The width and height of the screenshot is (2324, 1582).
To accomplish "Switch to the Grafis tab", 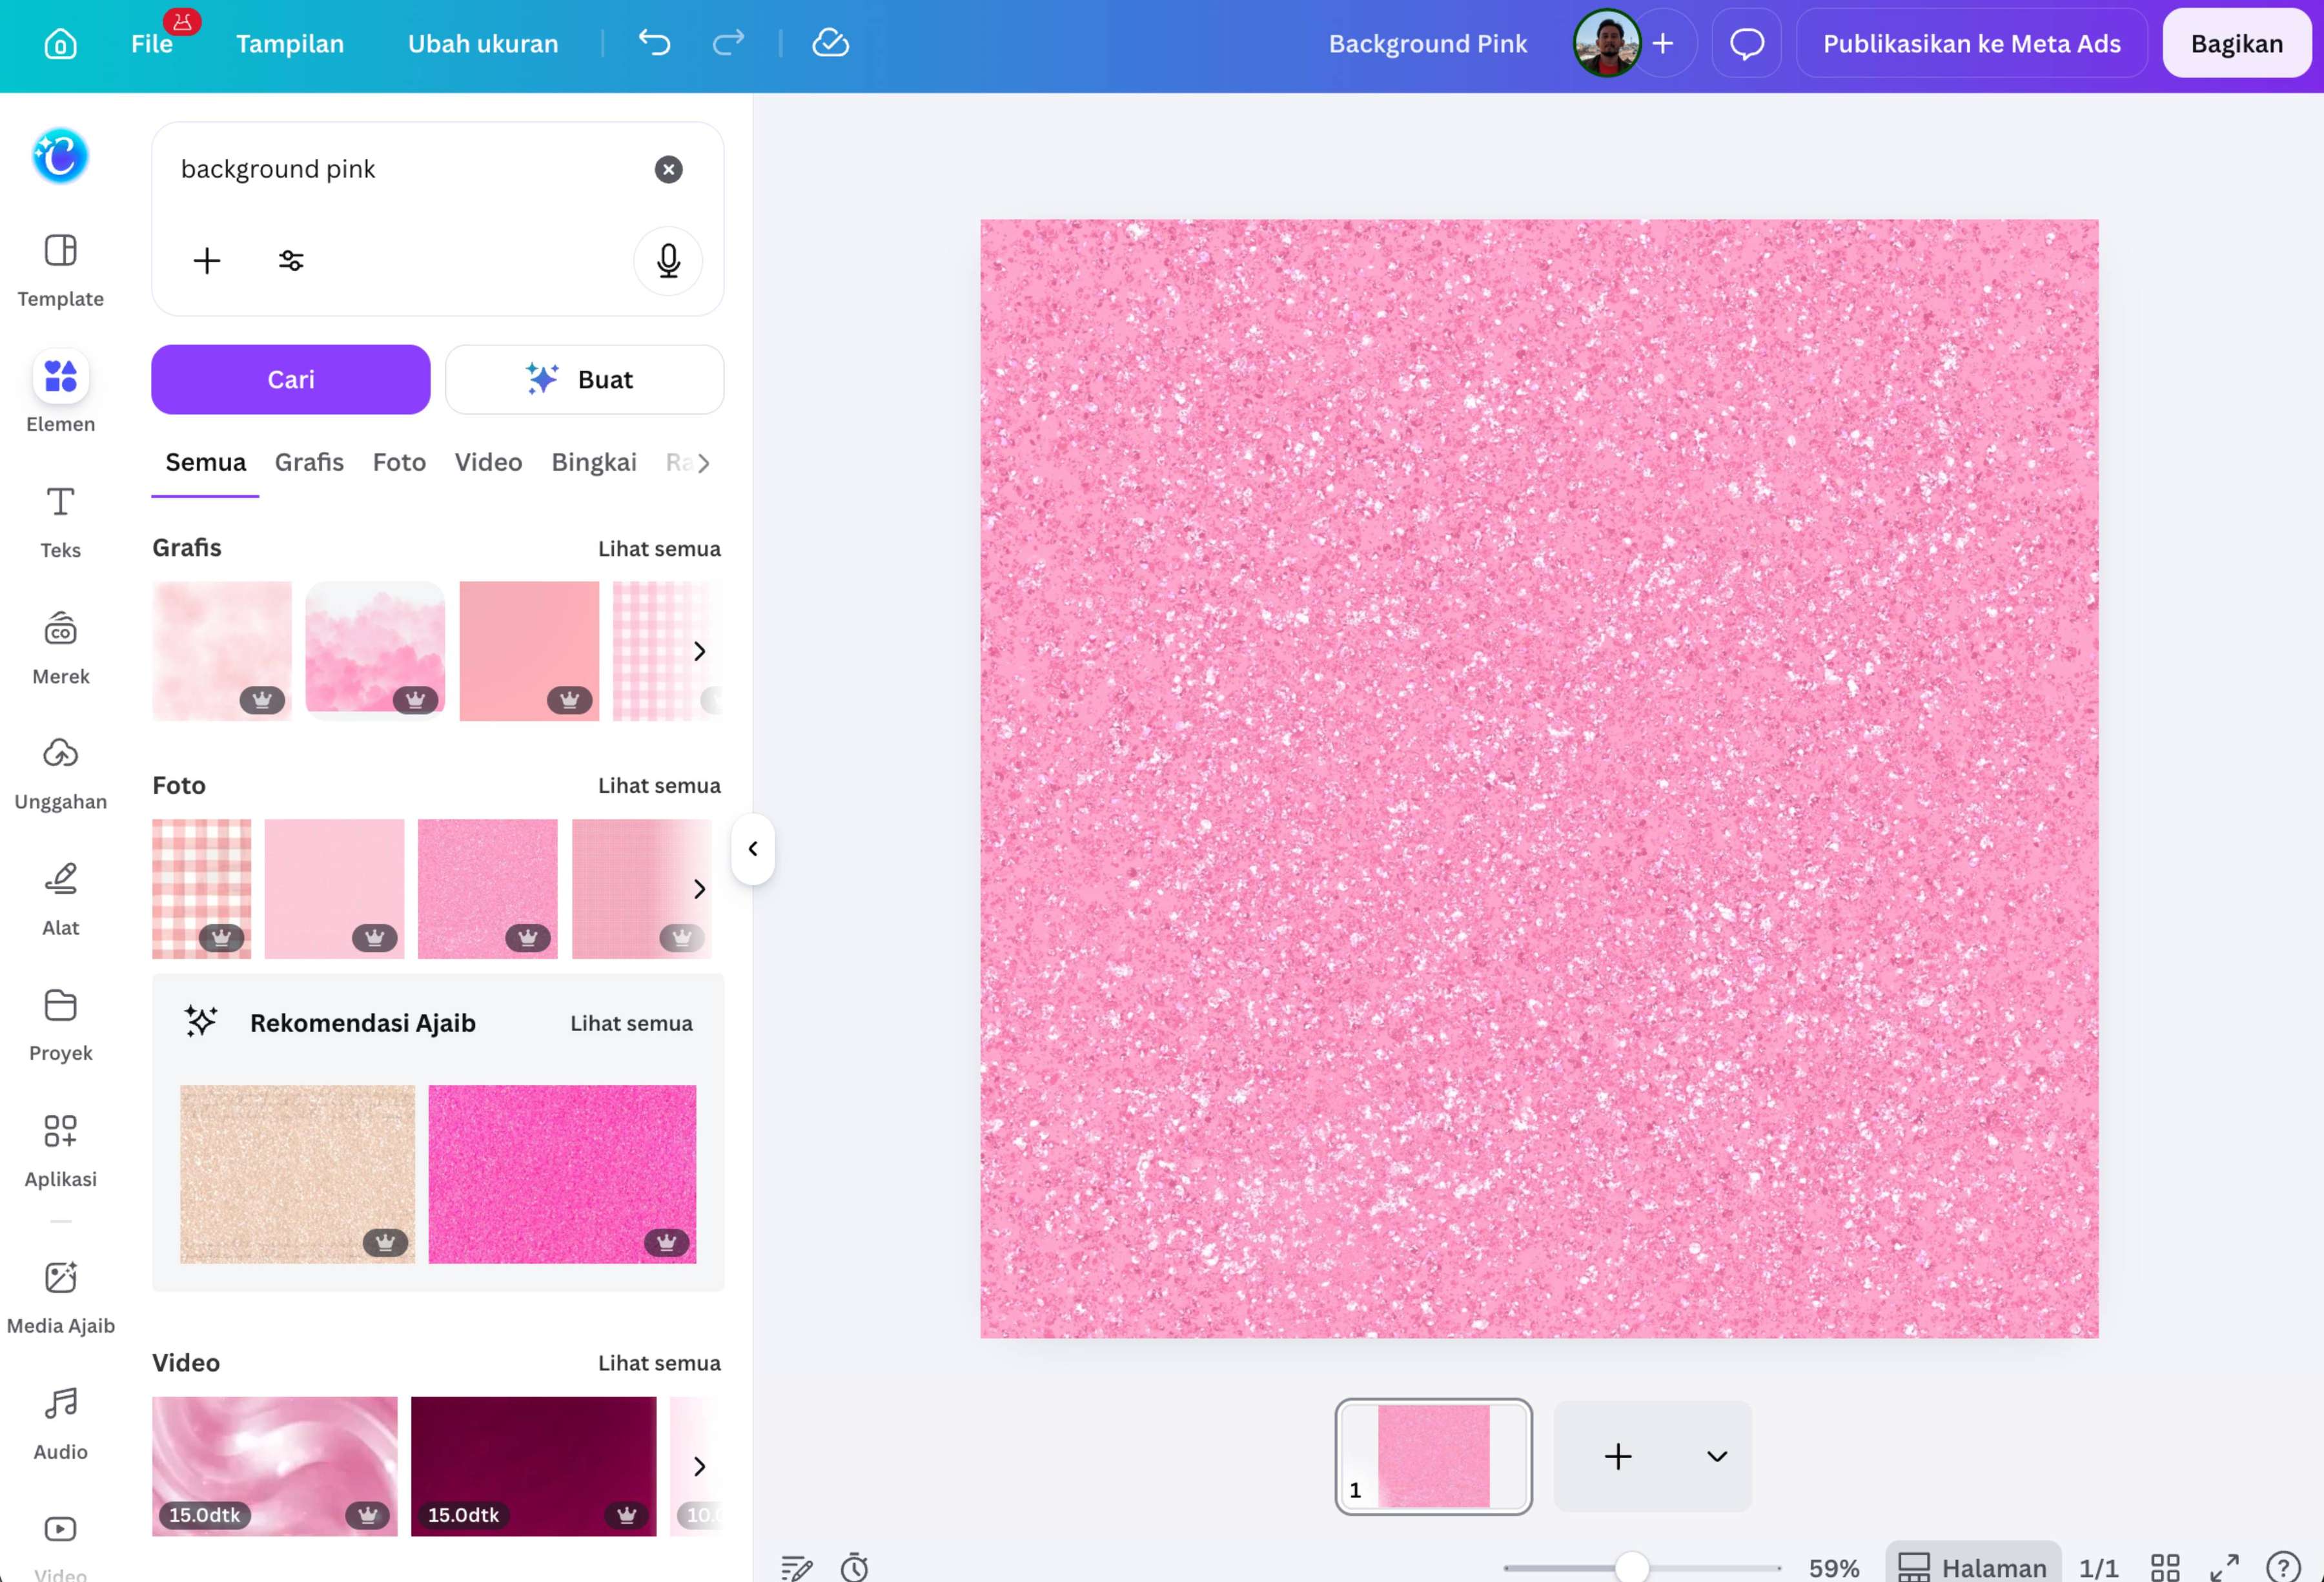I will point(309,462).
